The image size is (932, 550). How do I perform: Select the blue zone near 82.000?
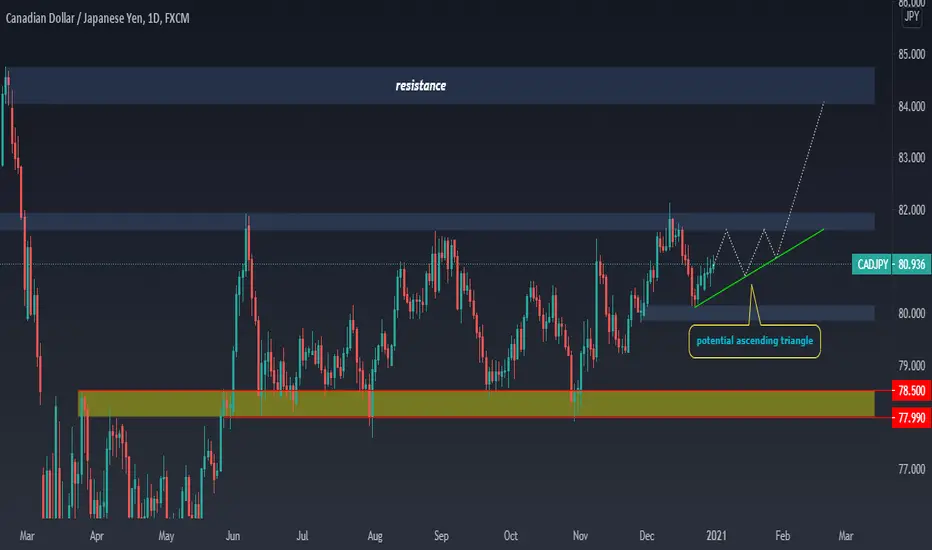tap(437, 221)
